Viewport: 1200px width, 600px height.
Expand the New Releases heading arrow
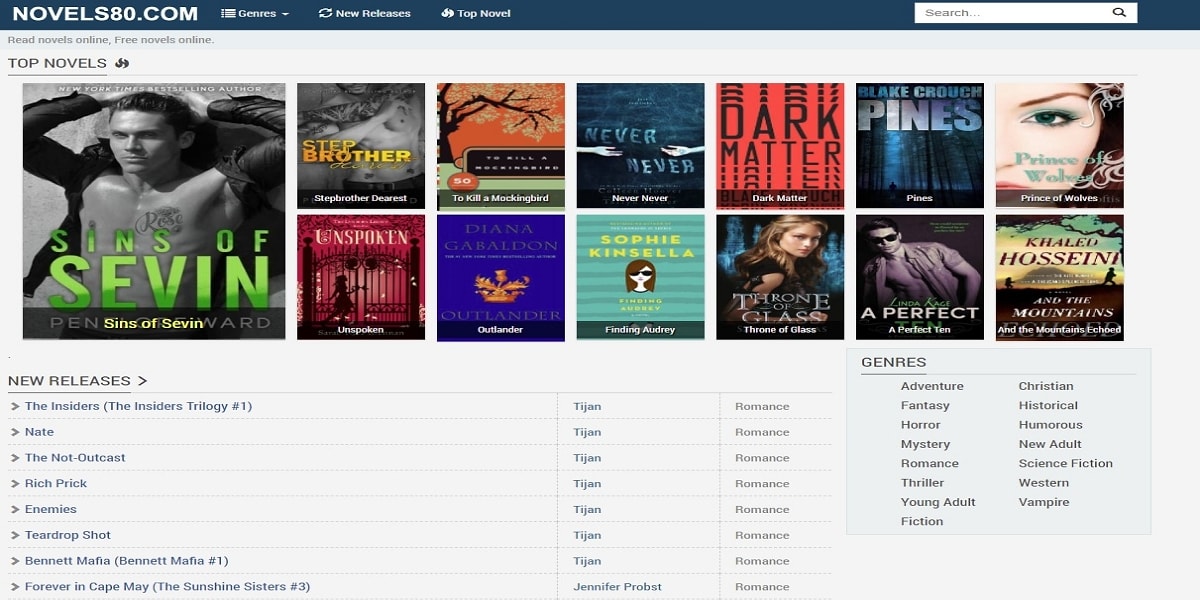click(x=142, y=381)
